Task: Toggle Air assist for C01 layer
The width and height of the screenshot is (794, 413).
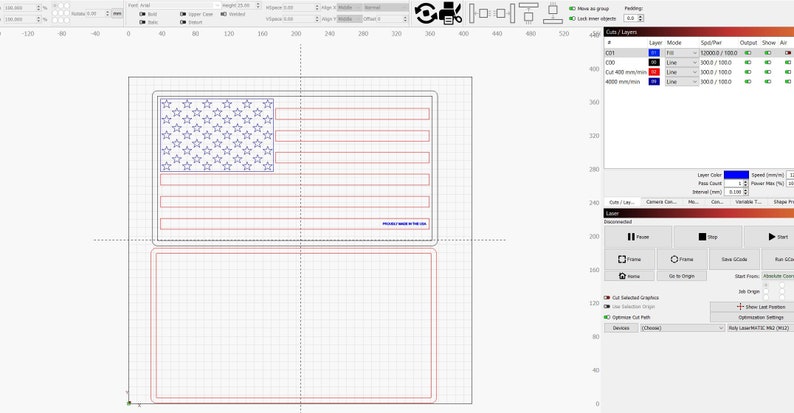Action: 788,53
